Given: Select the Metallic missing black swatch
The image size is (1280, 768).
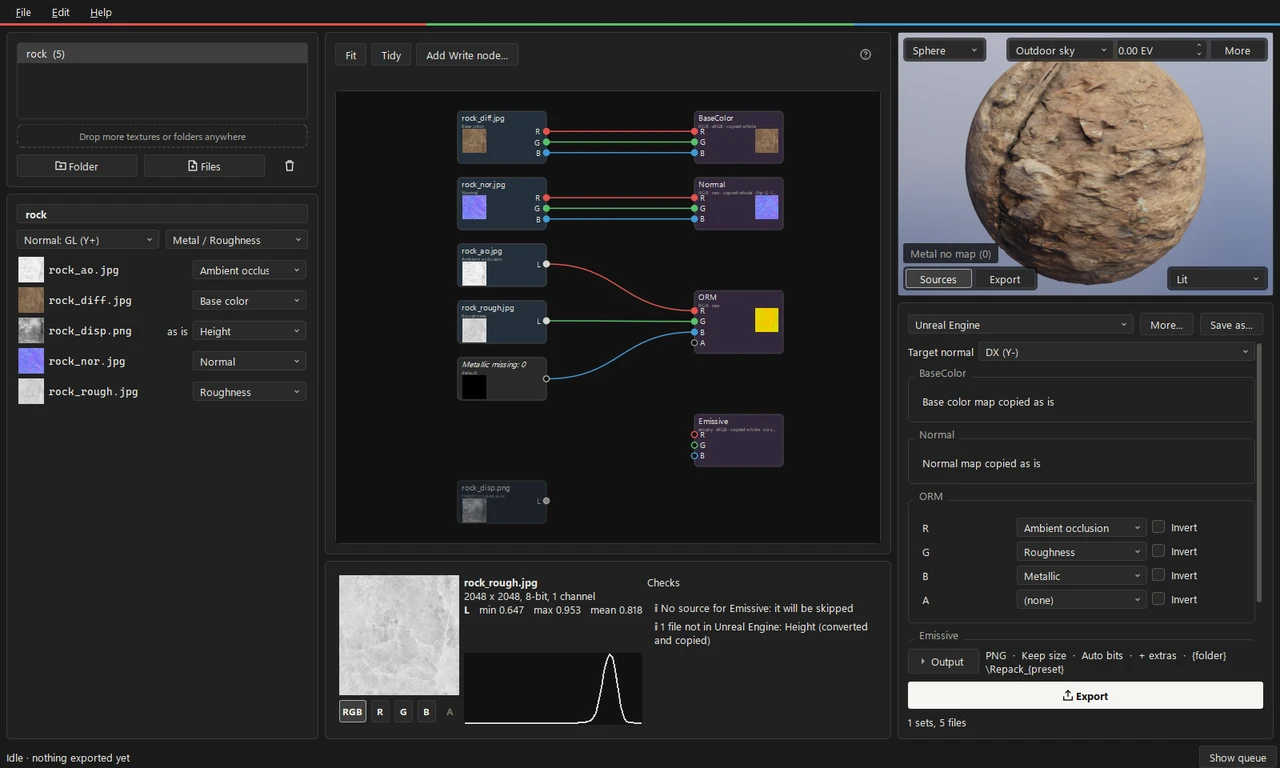Looking at the screenshot, I should pos(474,387).
